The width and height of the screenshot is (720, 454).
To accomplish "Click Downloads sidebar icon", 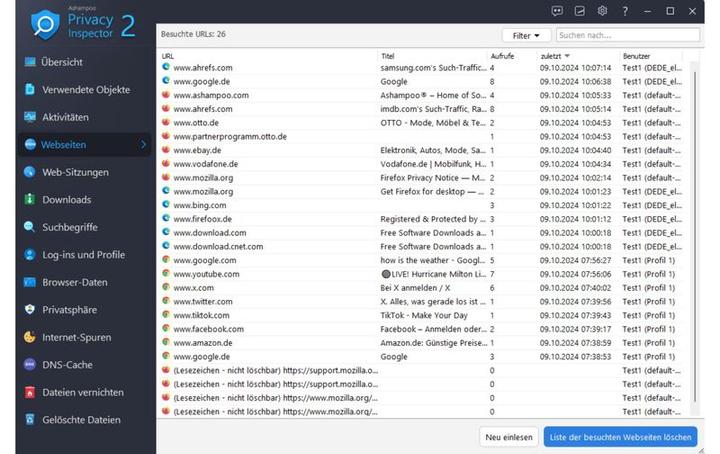I will pyautogui.click(x=30, y=200).
